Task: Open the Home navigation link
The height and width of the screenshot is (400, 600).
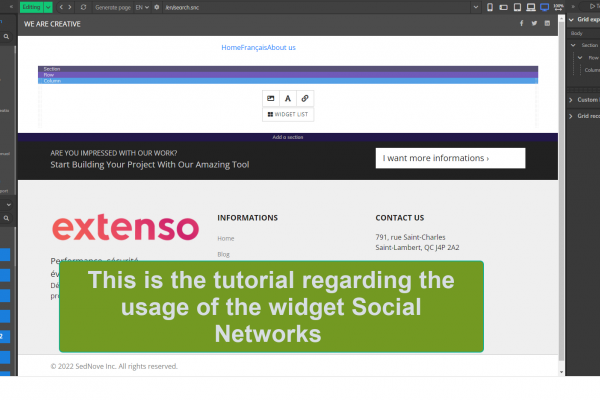Action: click(x=231, y=47)
